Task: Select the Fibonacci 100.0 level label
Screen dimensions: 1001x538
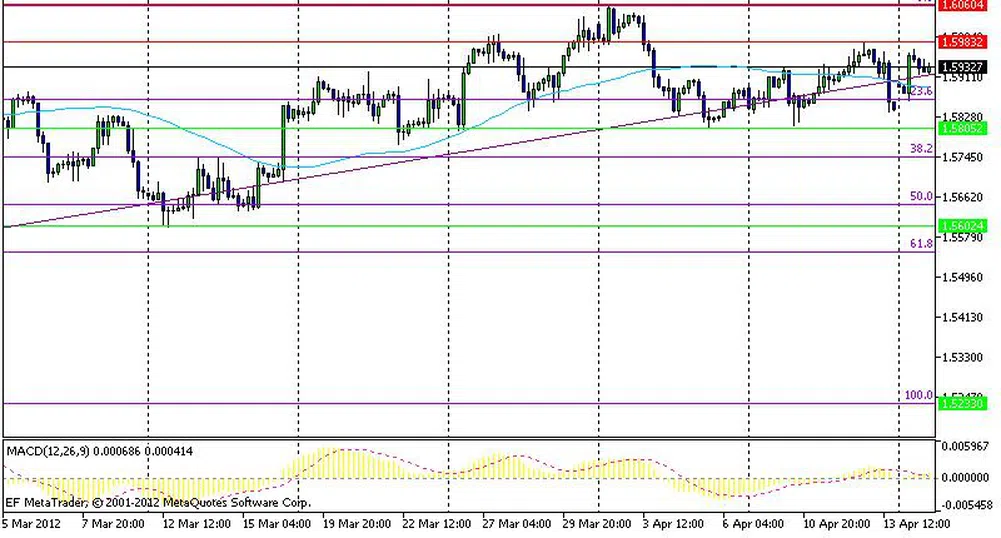Action: tap(918, 395)
